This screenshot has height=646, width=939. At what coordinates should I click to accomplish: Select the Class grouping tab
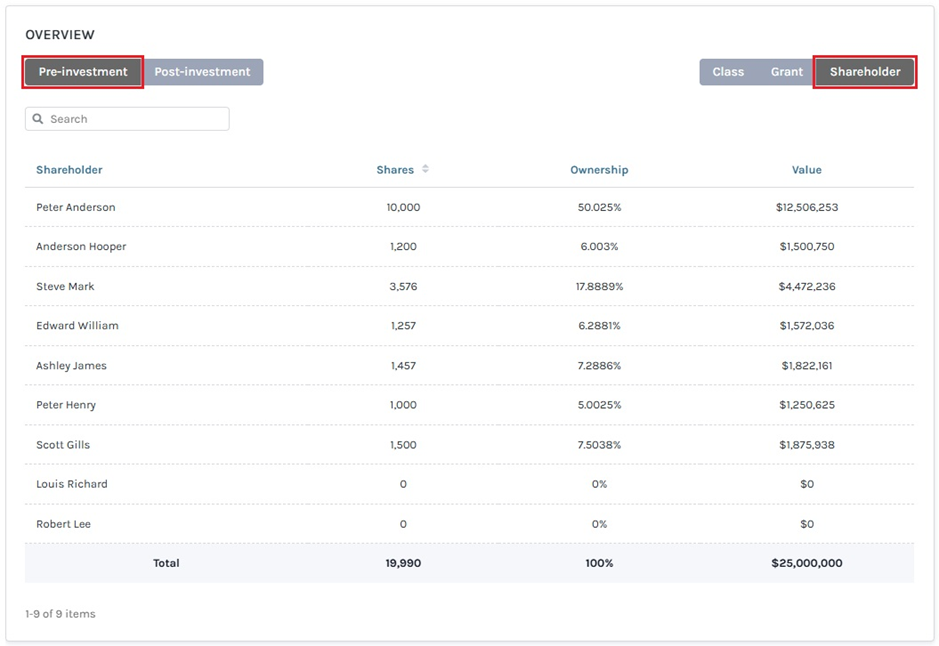click(x=728, y=72)
